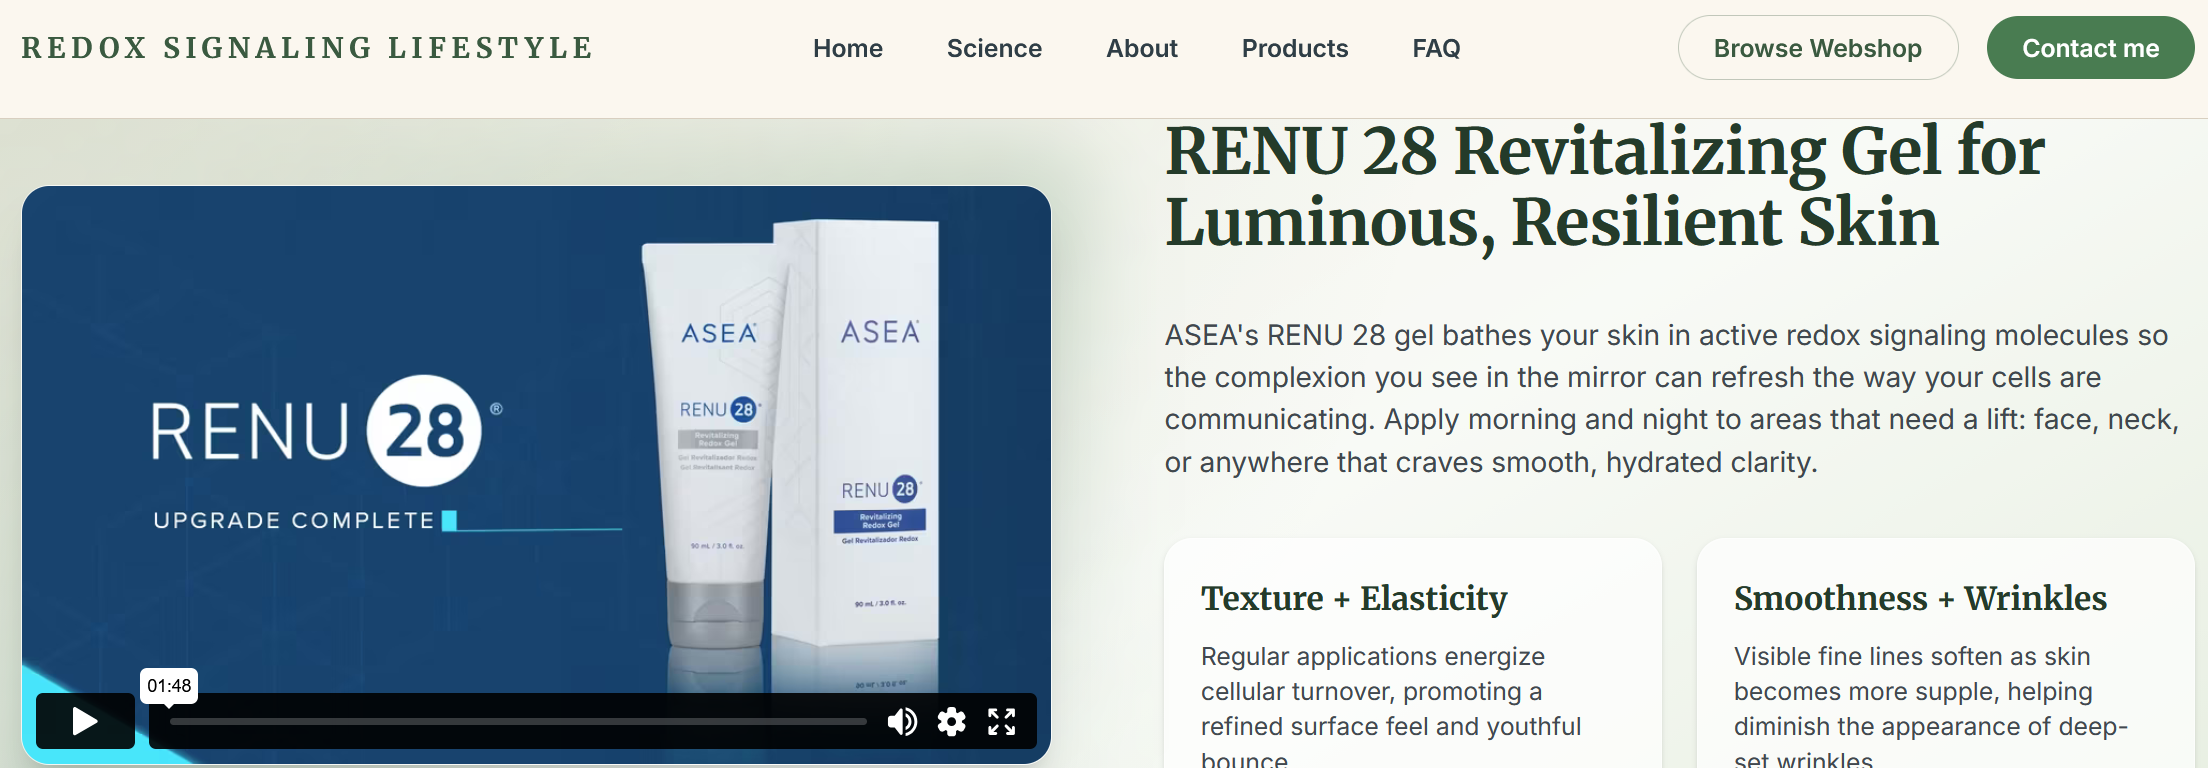Open video settings gear icon
The image size is (2208, 768).
[x=952, y=721]
